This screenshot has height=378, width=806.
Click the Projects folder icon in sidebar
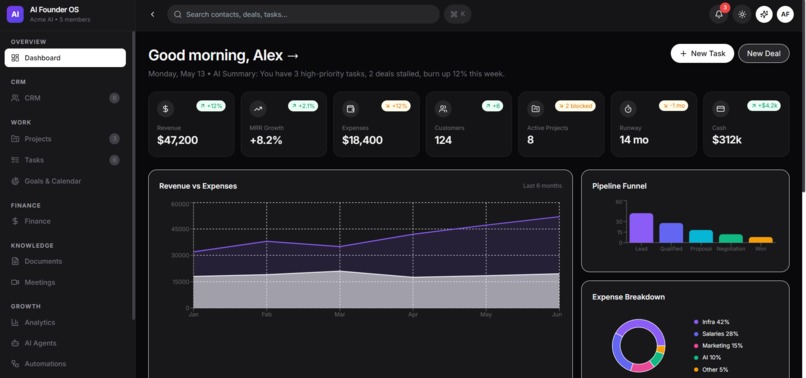pos(15,139)
